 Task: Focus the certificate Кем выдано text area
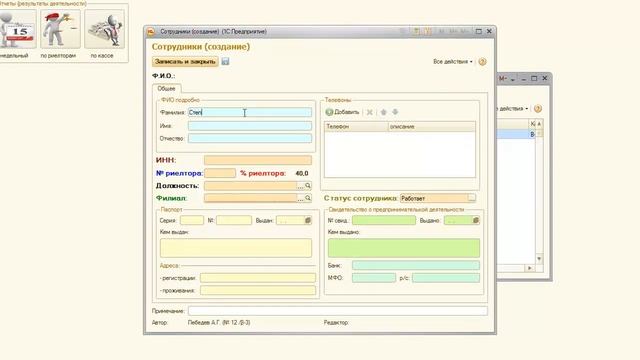(404, 248)
